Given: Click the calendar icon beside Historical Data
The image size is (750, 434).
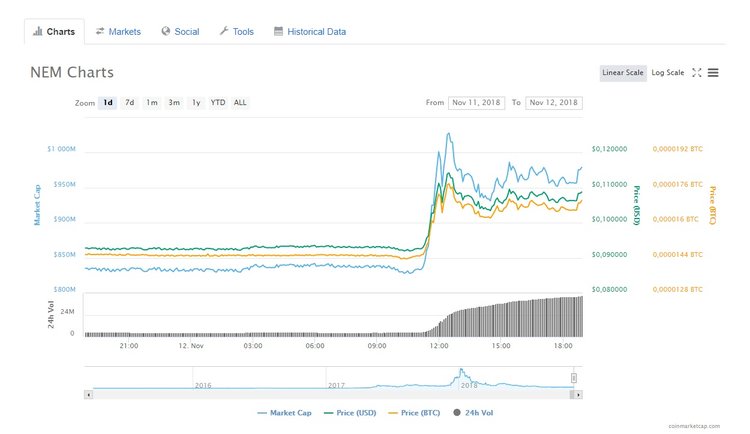Looking at the screenshot, I should [x=278, y=31].
